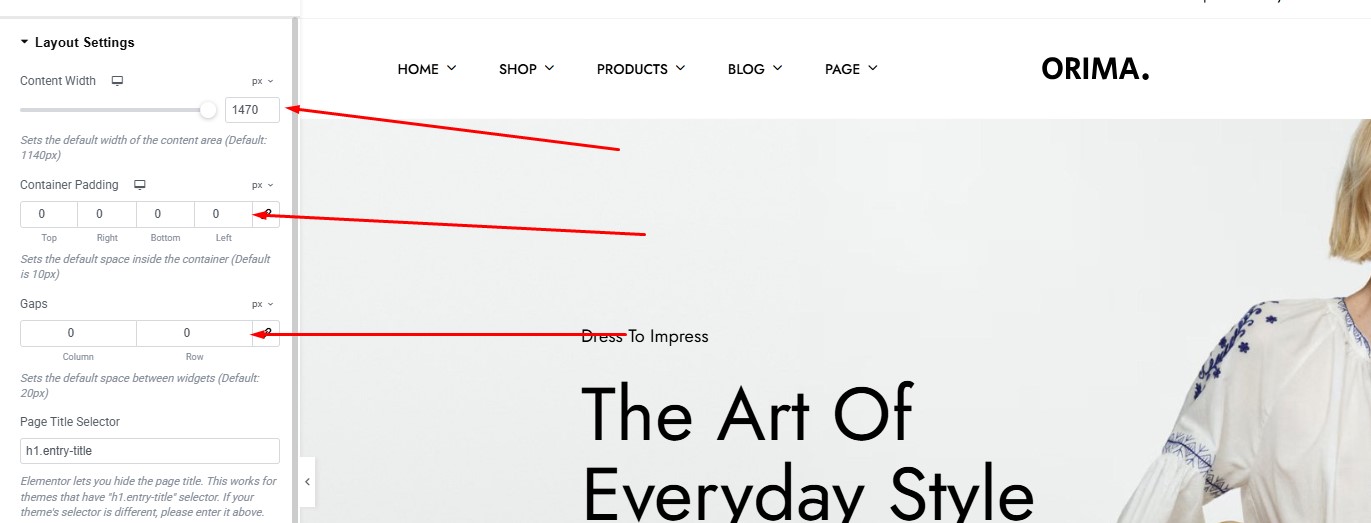Viewport: 1371px width, 523px height.
Task: Expand the PRODUCTS menu chevron
Action: (x=680, y=68)
